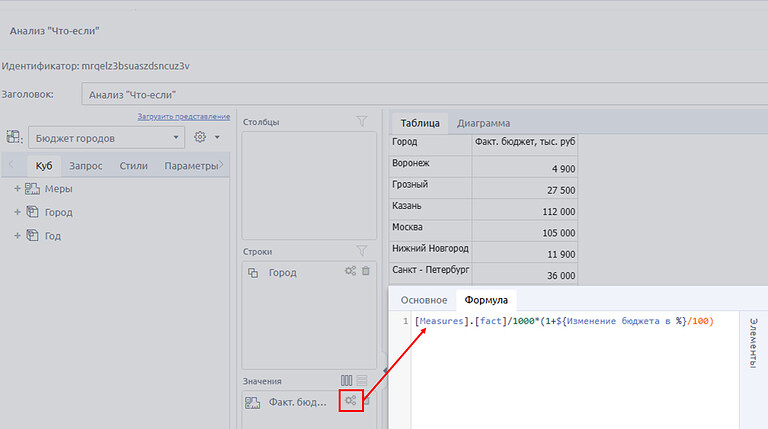This screenshot has width=768, height=429.
Task: Click the value 27 500 cell
Action: 525,188
